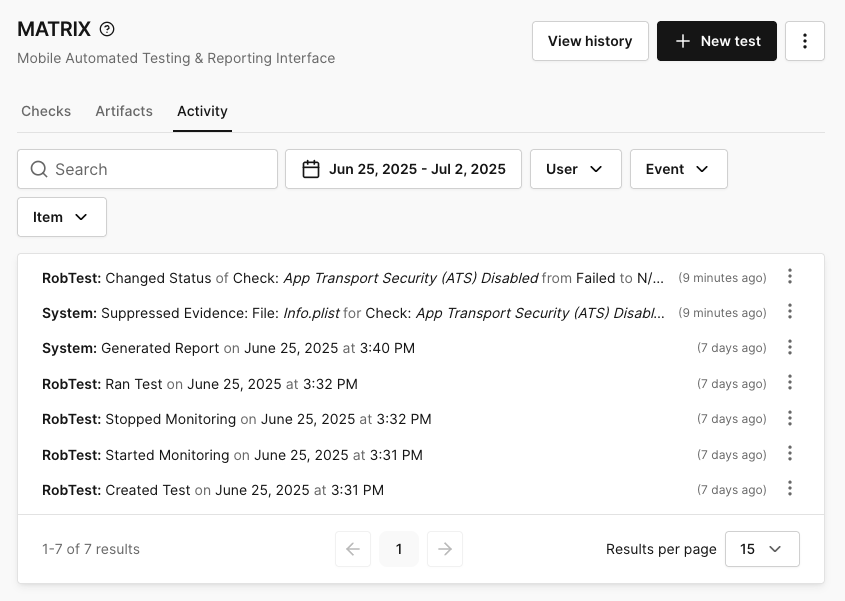Click Created Test at 3:31 PM entry

pos(213,491)
